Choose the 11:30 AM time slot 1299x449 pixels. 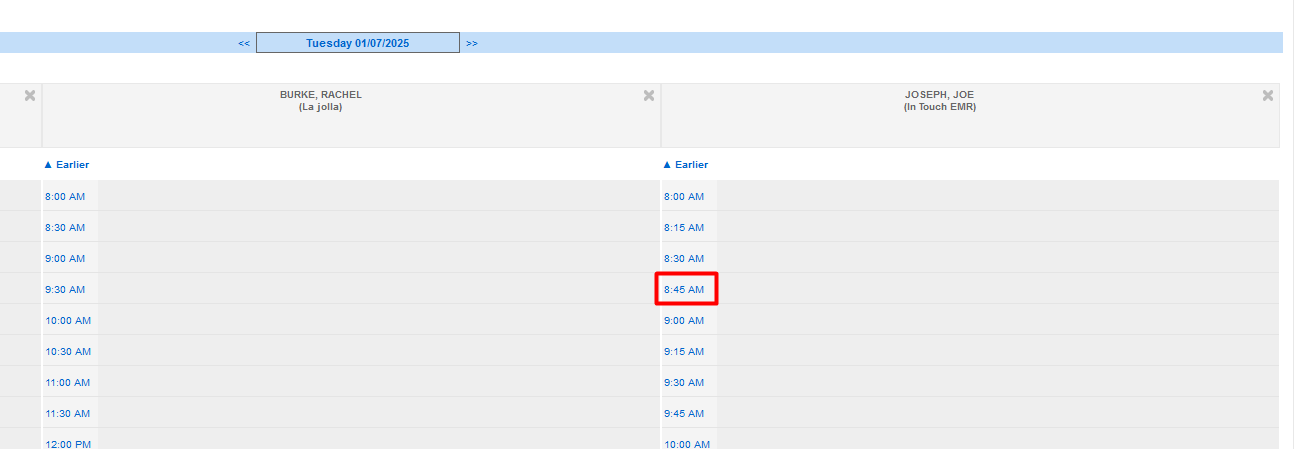click(x=68, y=414)
